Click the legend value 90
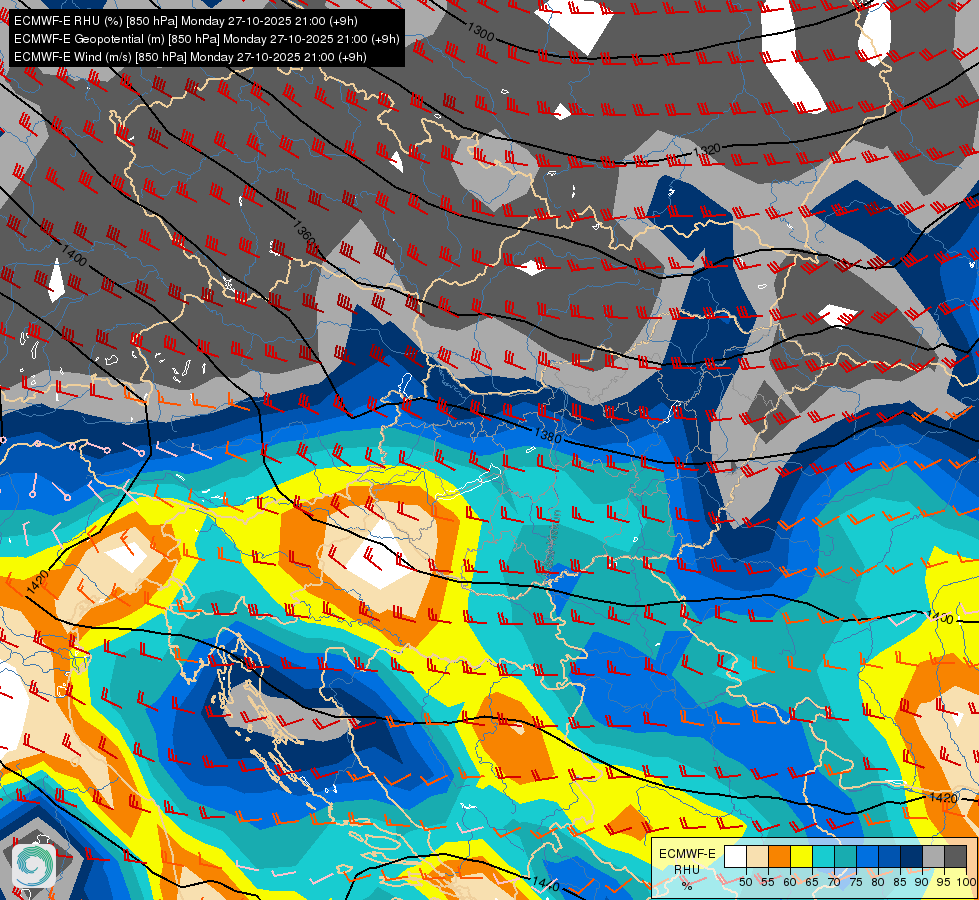This screenshot has width=979, height=900. [x=922, y=882]
